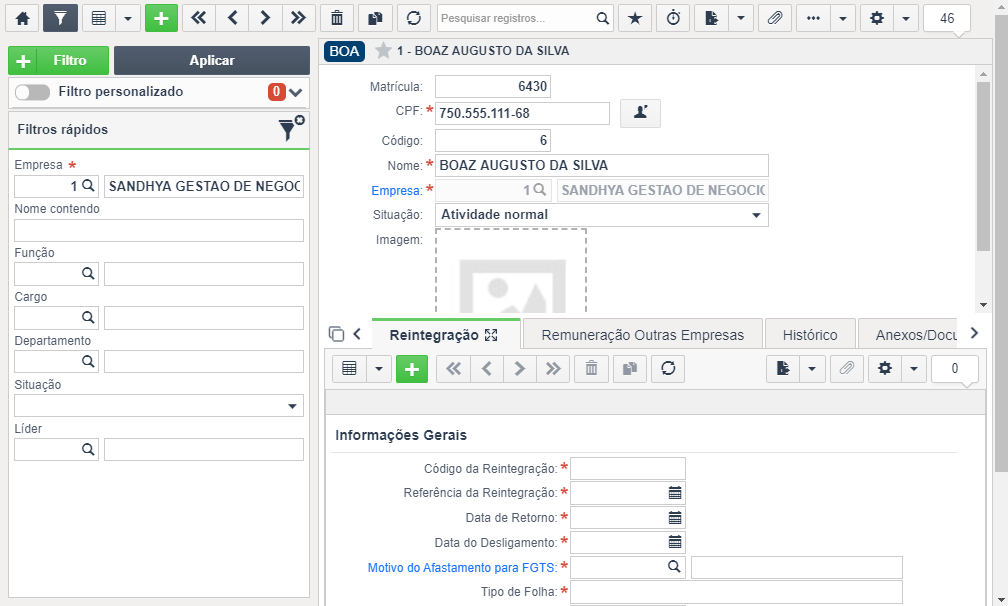Clear quick filters with funnel icon
1008x606 pixels.
point(291,129)
